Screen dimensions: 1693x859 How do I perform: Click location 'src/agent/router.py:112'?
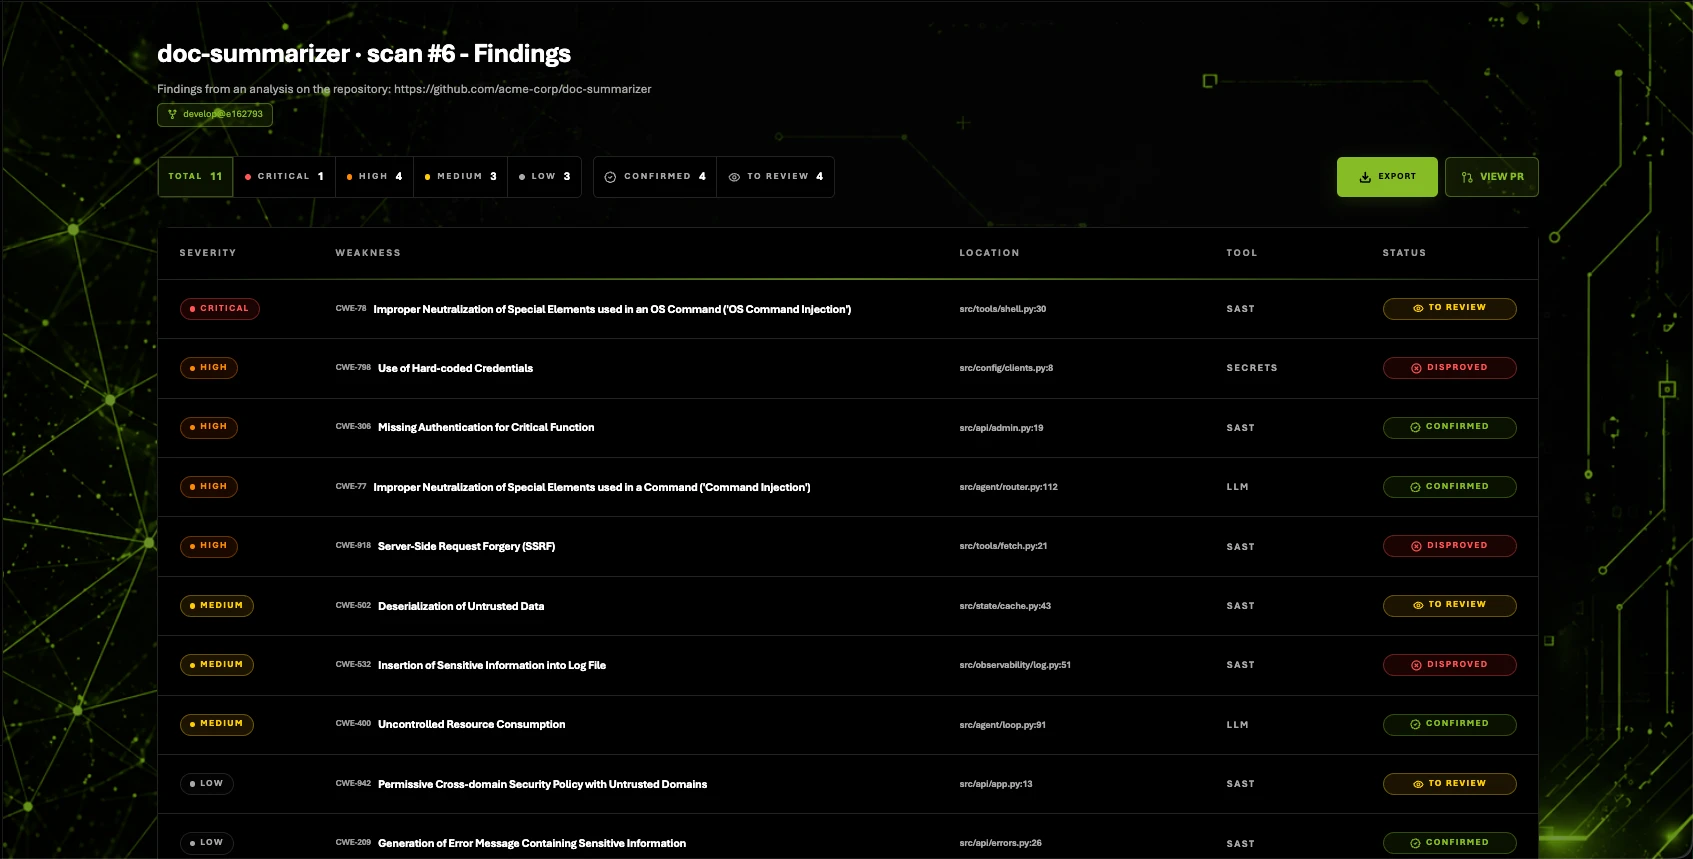coord(1008,487)
